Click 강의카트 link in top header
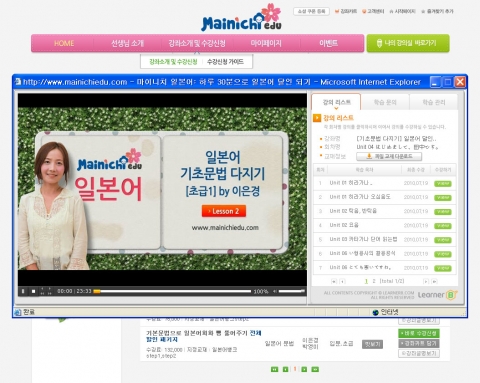This screenshot has width=480, height=383. [x=346, y=11]
